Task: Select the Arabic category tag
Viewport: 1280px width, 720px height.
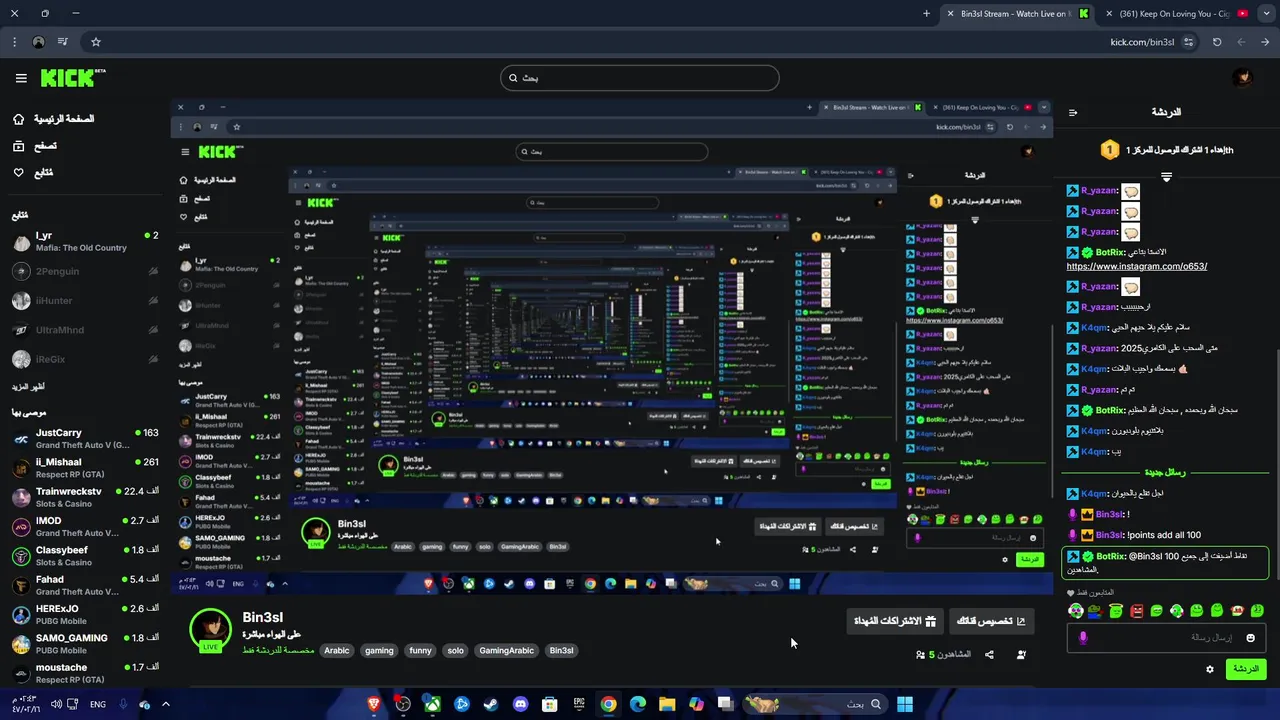Action: point(337,651)
